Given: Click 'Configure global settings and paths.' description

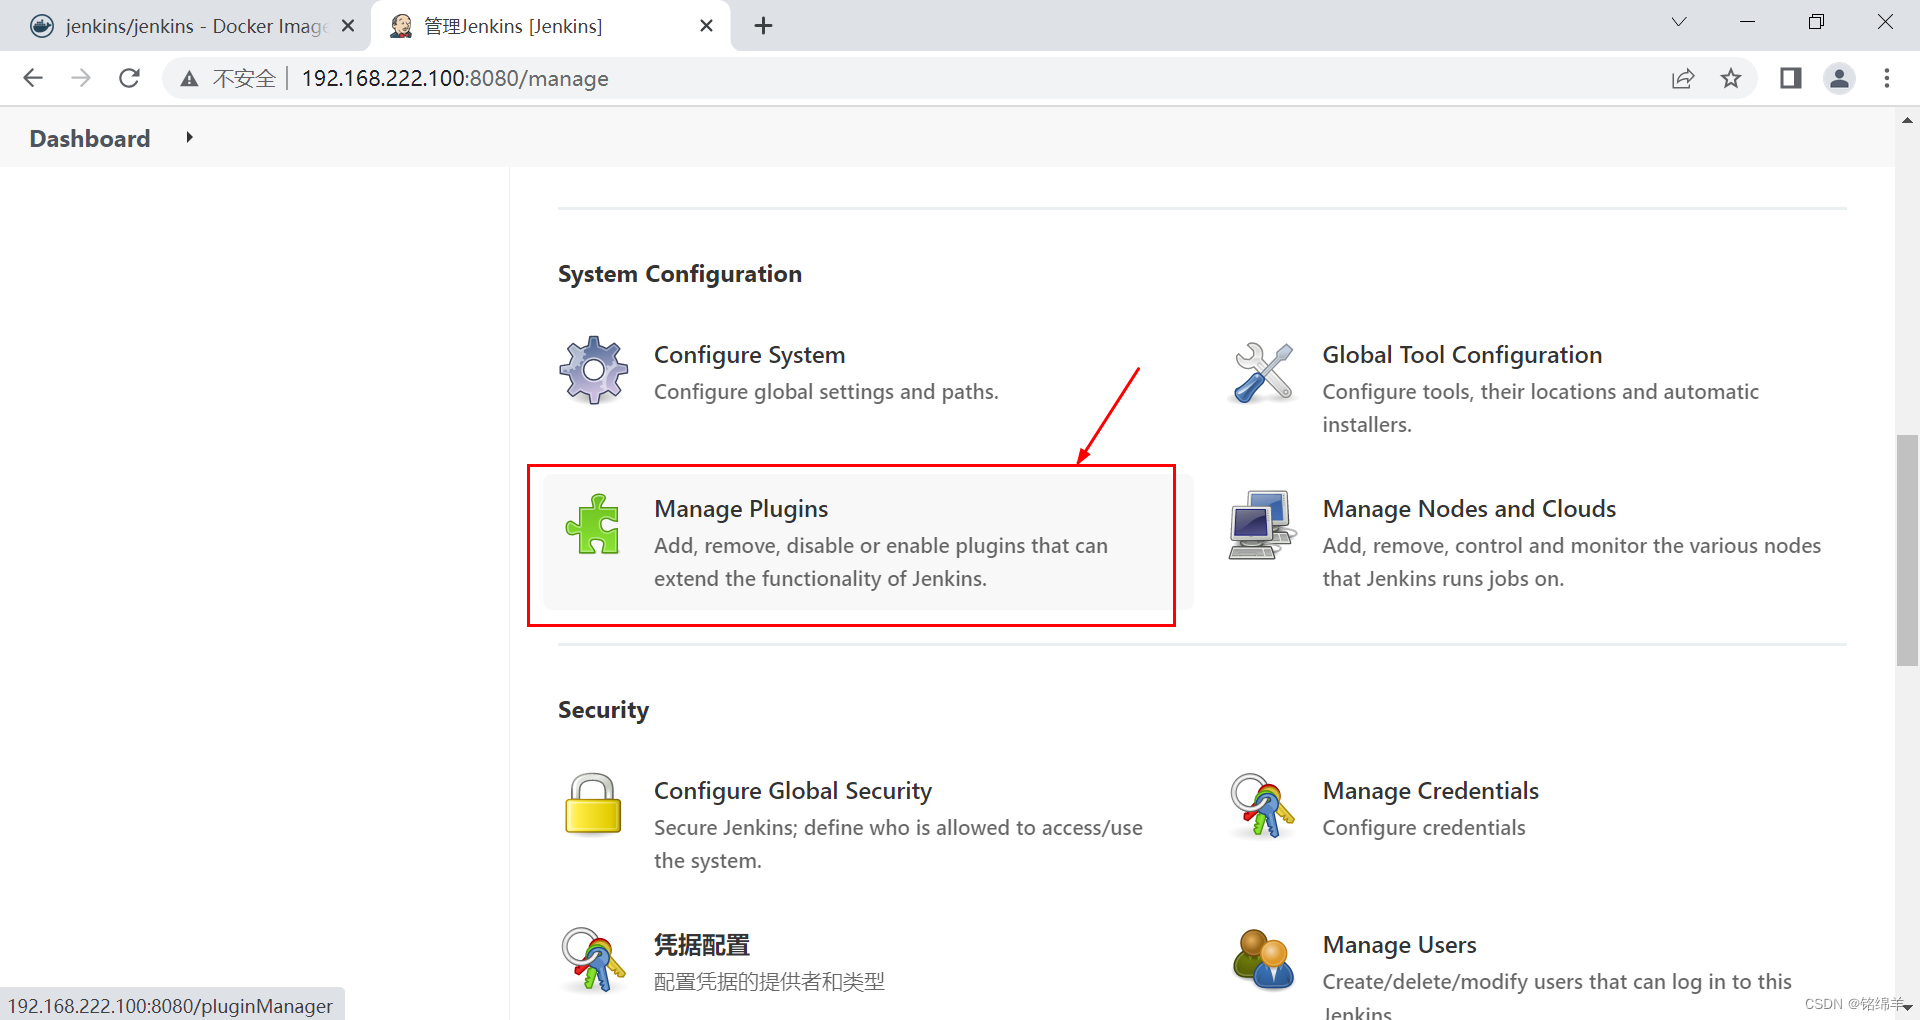Looking at the screenshot, I should click(826, 392).
